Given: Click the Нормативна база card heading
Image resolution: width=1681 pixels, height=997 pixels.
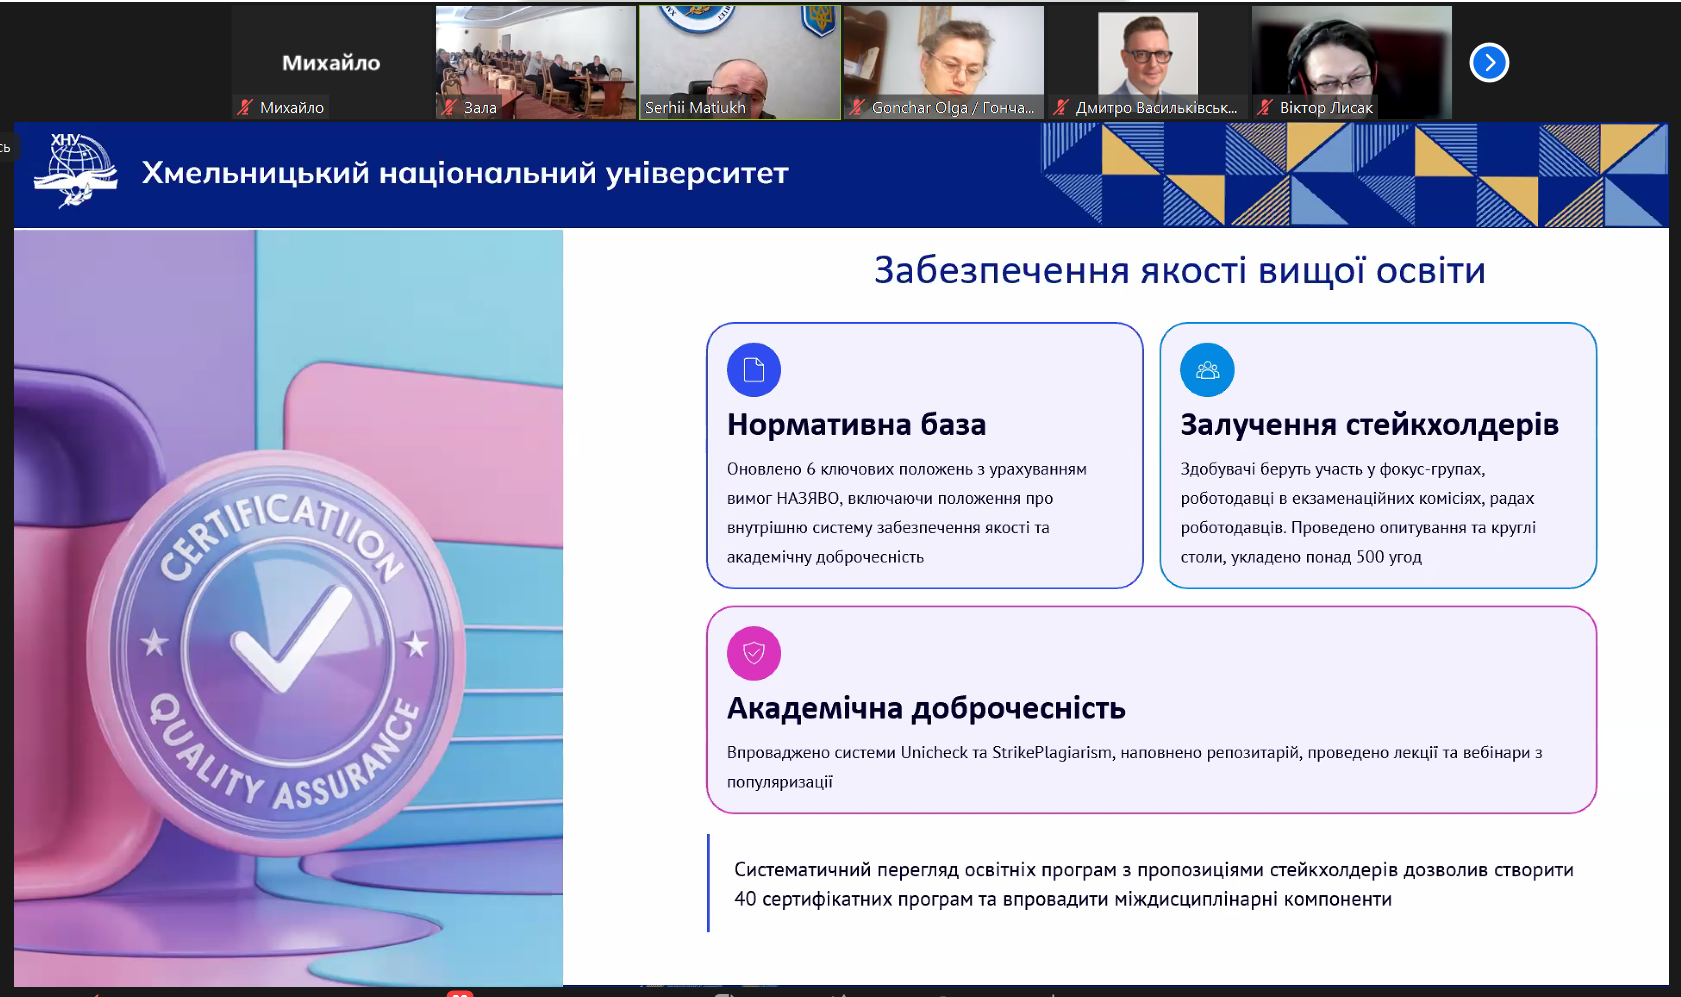Looking at the screenshot, I should click(856, 425).
